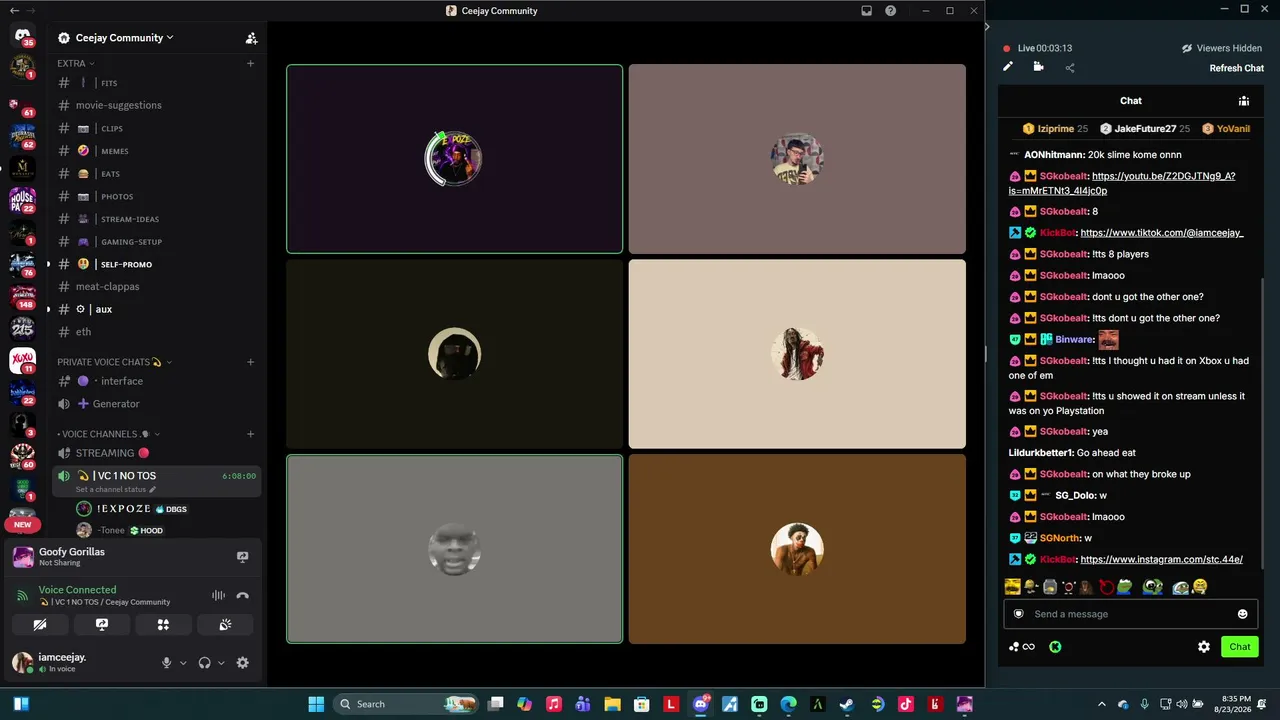
Task: Click the Goofy Gorillas share screen icon
Action: coord(242,557)
